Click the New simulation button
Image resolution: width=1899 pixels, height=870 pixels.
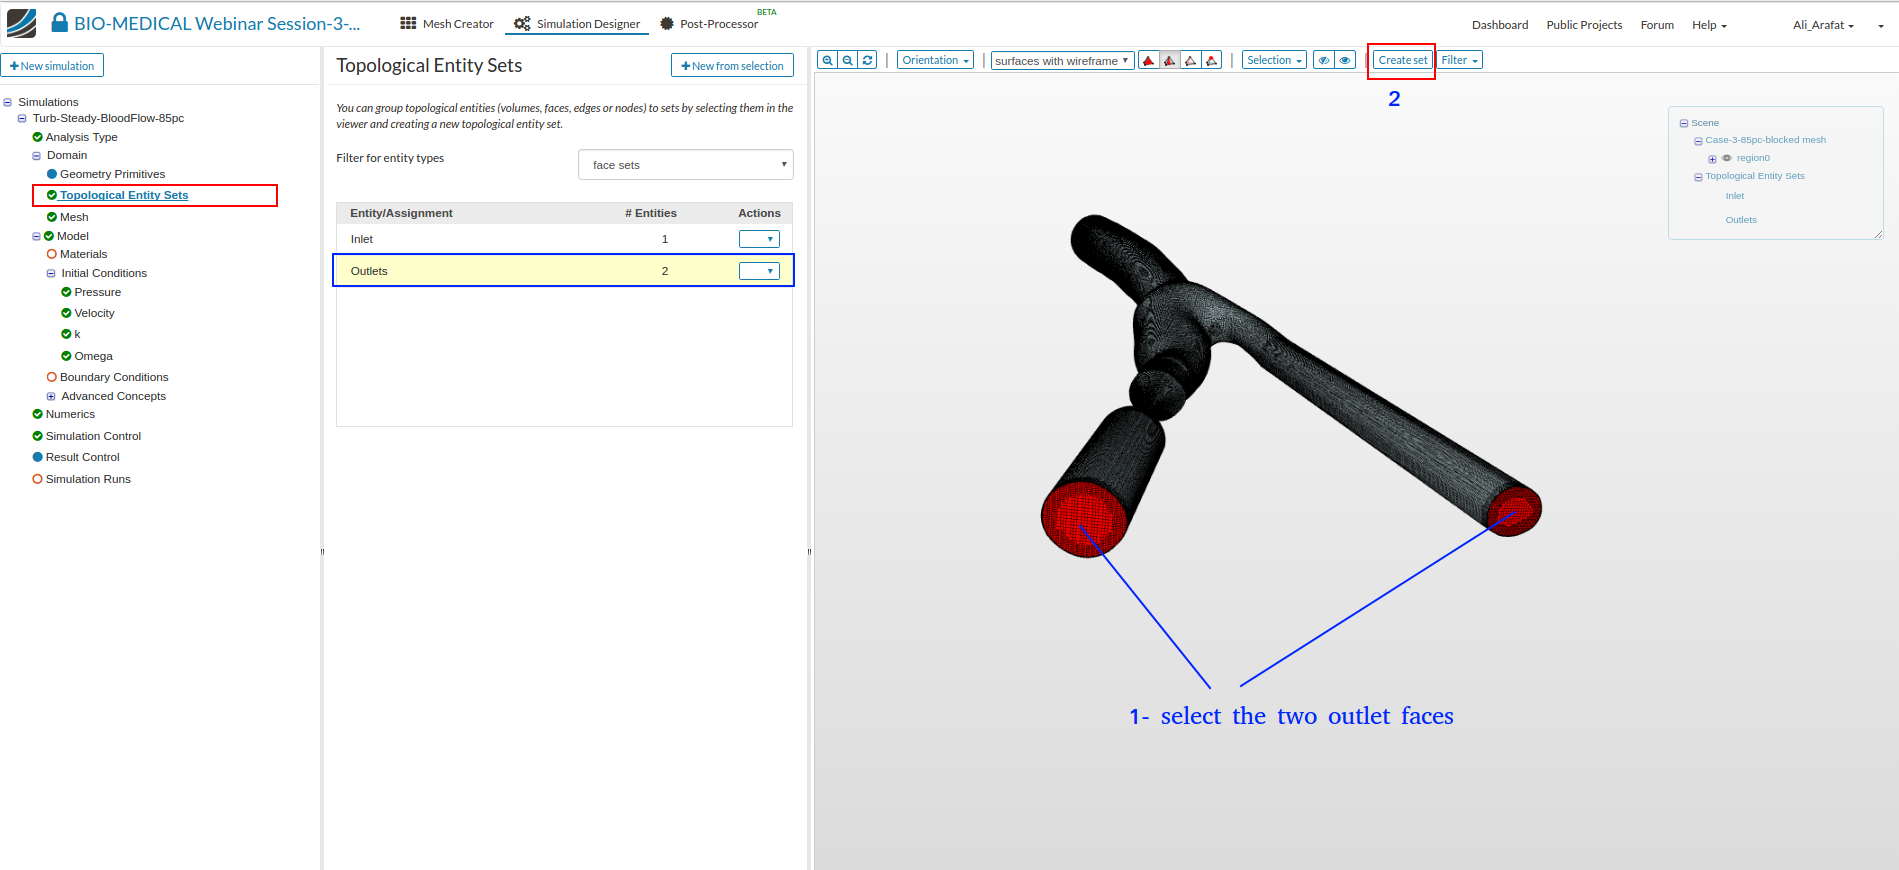coord(52,66)
